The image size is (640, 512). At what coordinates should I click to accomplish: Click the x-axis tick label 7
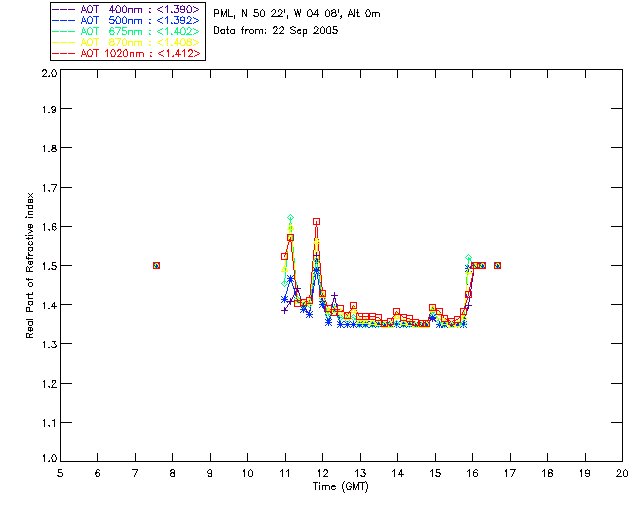click(135, 473)
